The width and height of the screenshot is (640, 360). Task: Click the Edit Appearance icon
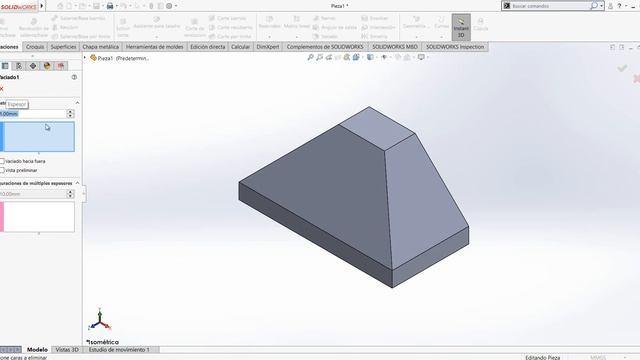398,58
